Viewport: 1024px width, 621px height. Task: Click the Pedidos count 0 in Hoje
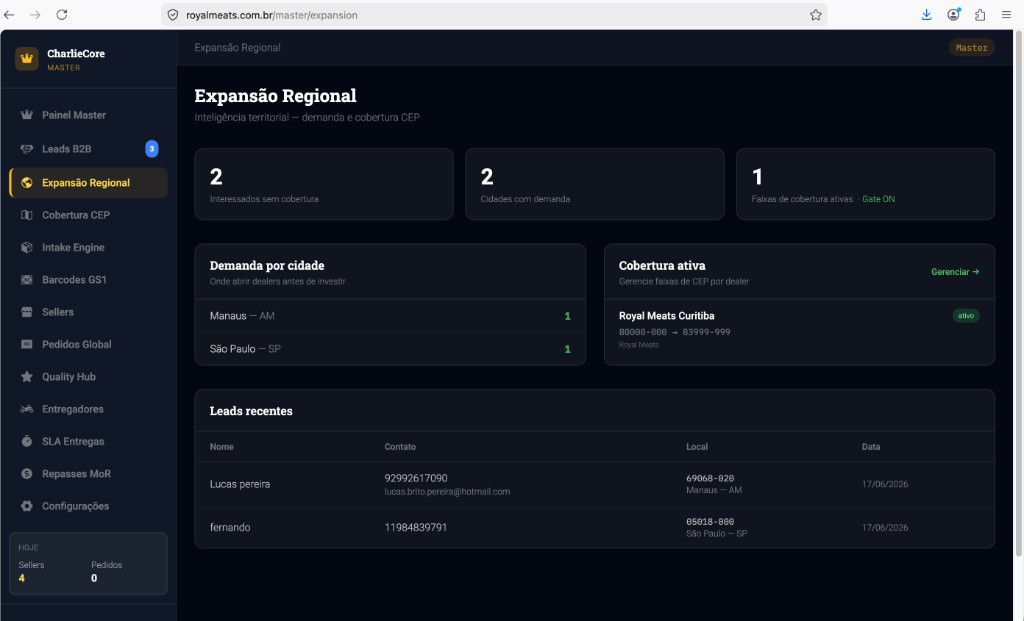pos(94,578)
